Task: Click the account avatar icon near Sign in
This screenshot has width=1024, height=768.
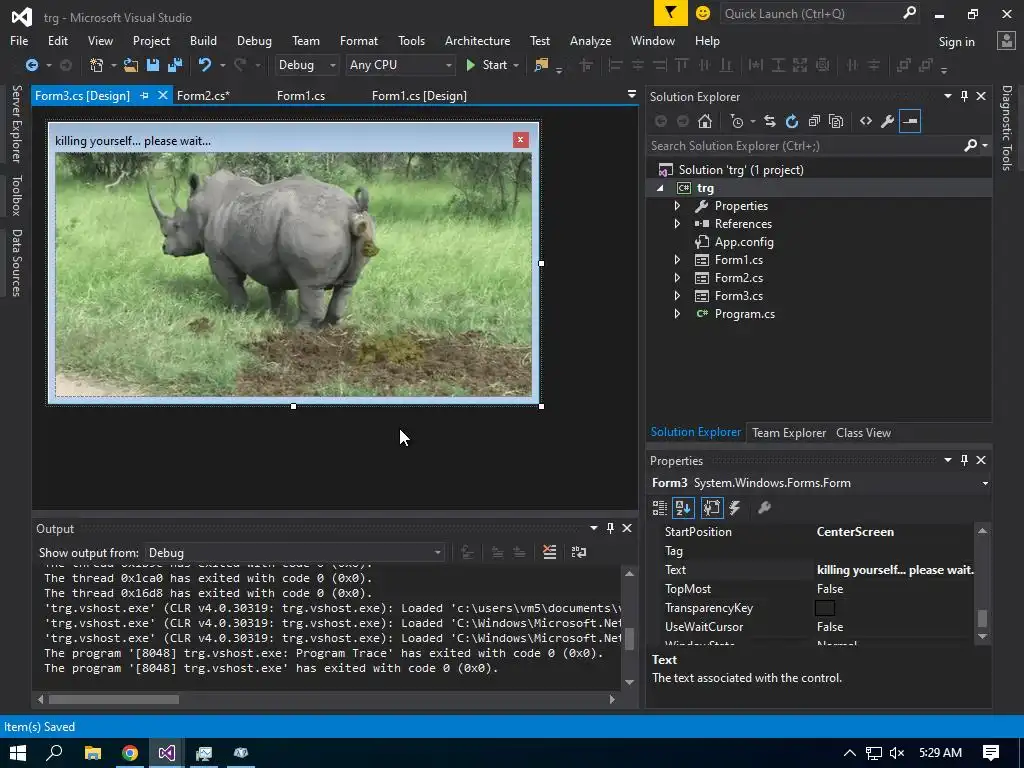Action: pos(1006,41)
